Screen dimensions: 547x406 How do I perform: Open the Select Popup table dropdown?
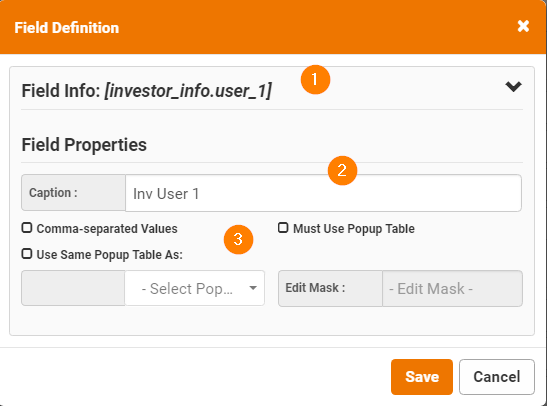point(195,288)
